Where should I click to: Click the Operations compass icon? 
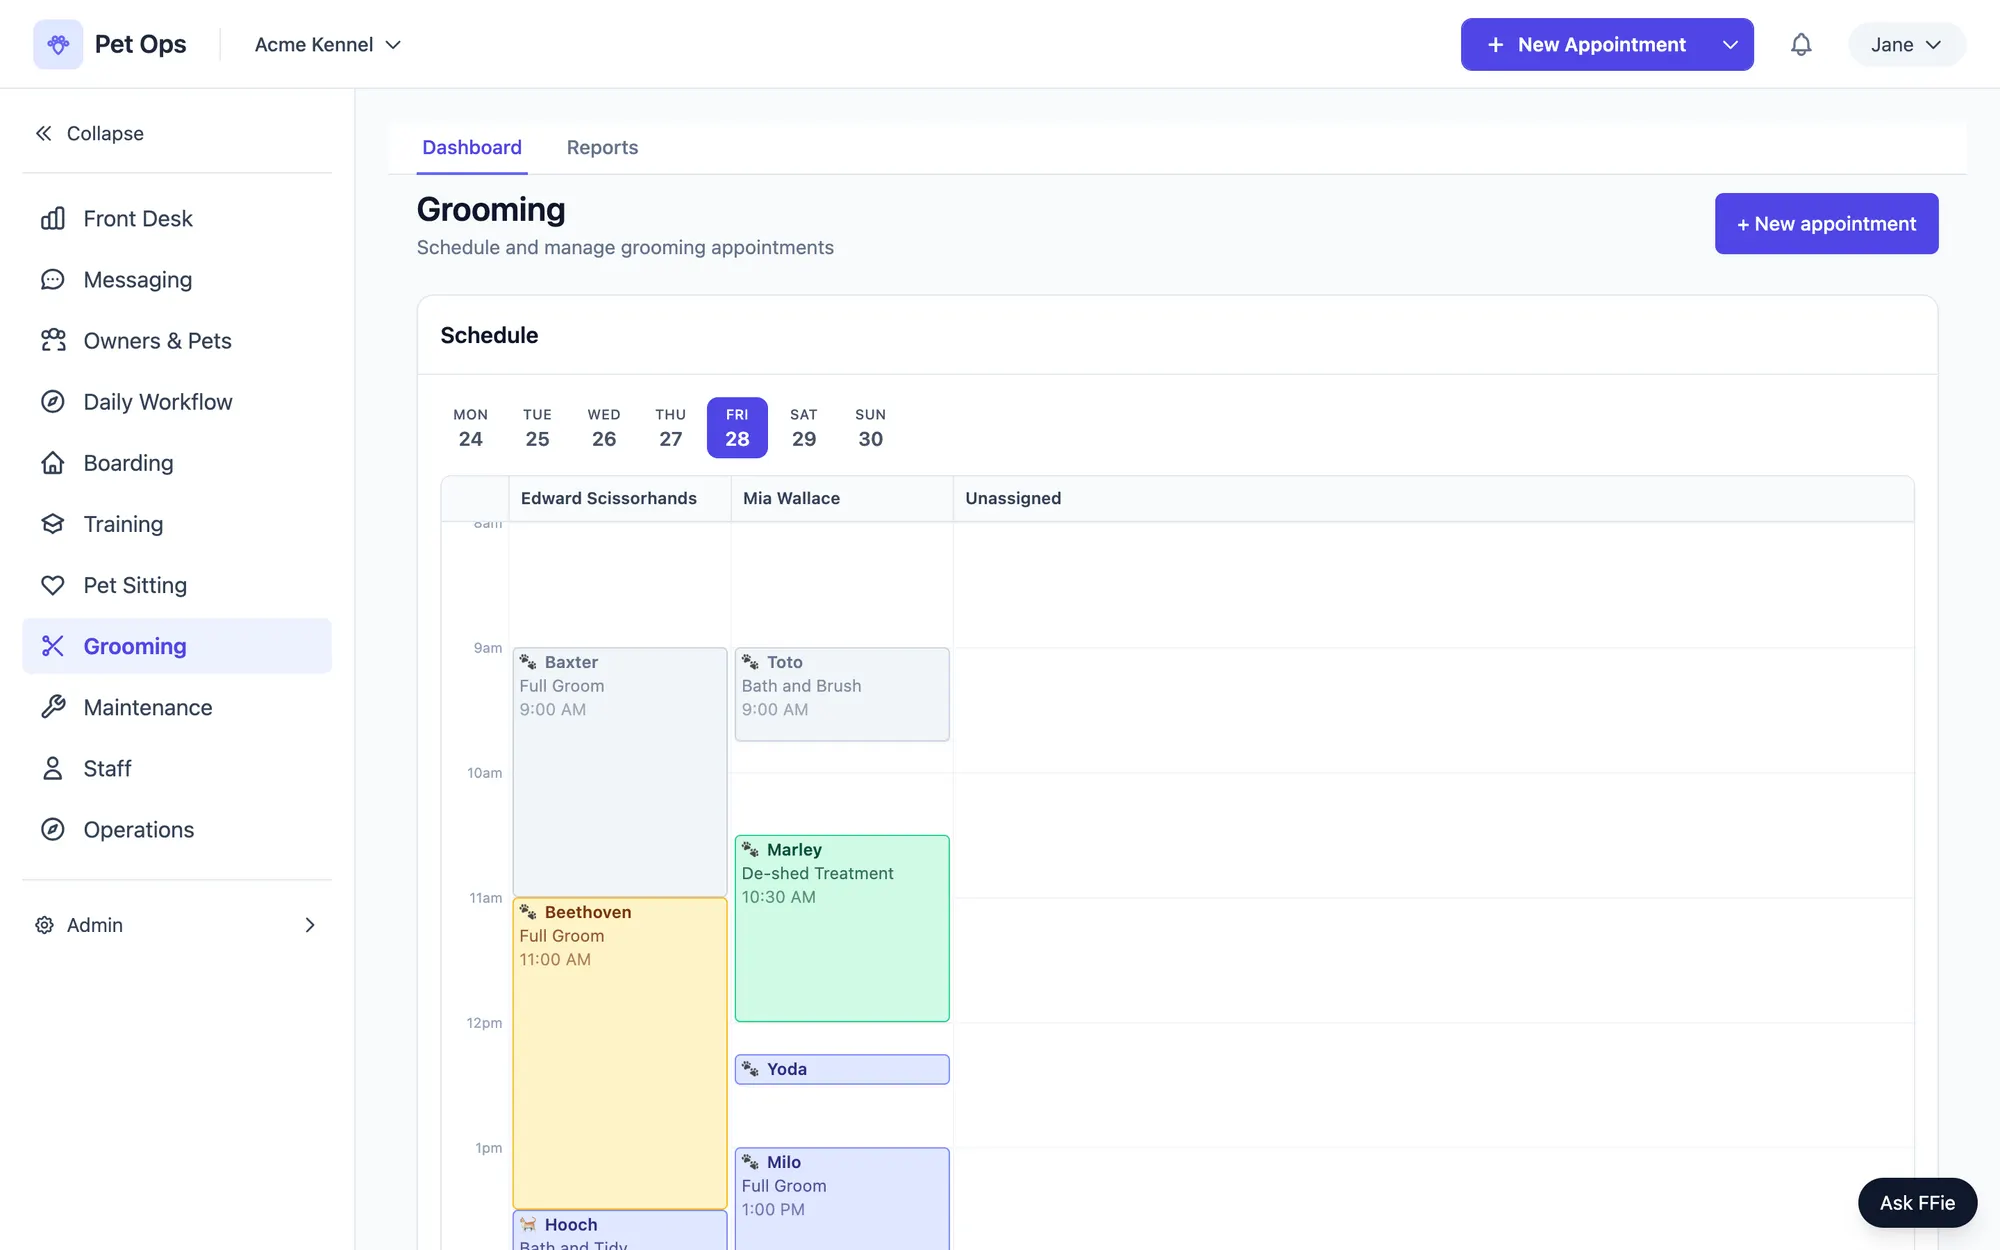tap(53, 828)
